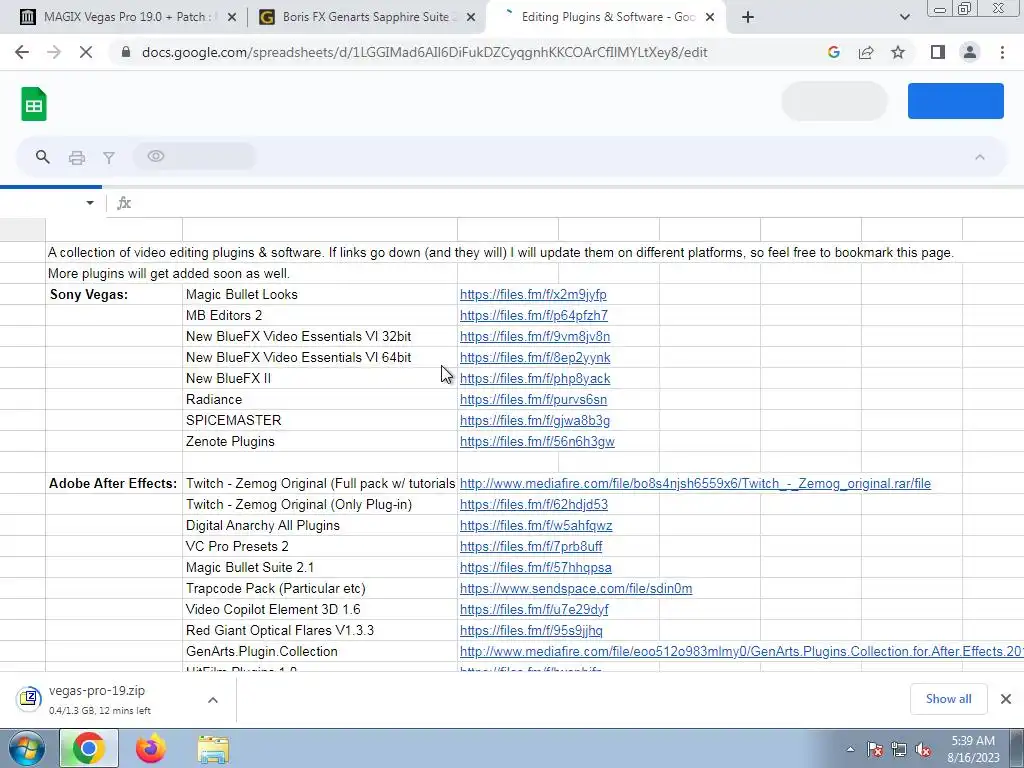
Task: Show hidden tray icons arrow
Action: point(850,749)
